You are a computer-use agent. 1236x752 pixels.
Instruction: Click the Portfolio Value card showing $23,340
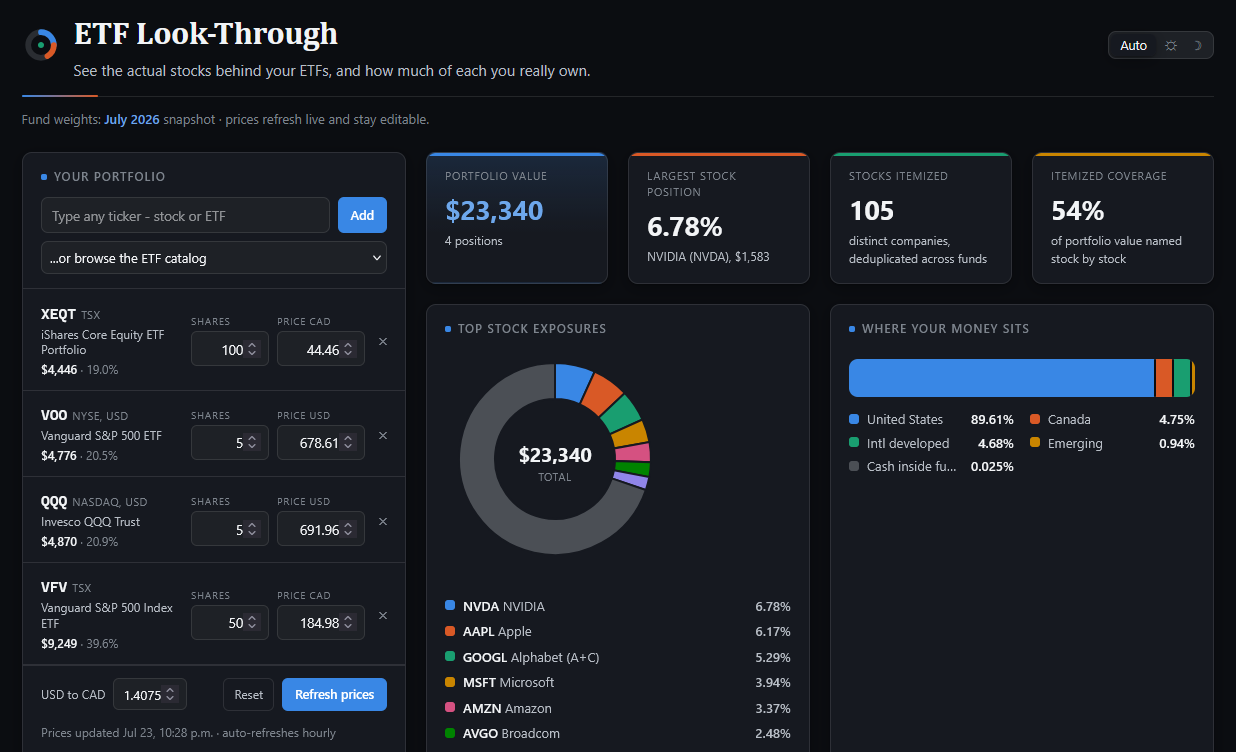point(517,218)
